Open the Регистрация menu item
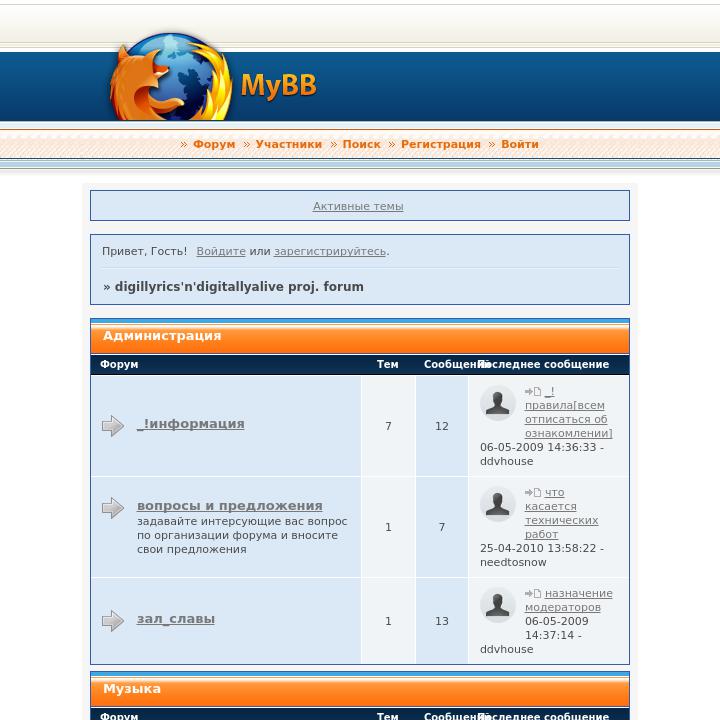720x720 pixels. pyautogui.click(x=441, y=144)
